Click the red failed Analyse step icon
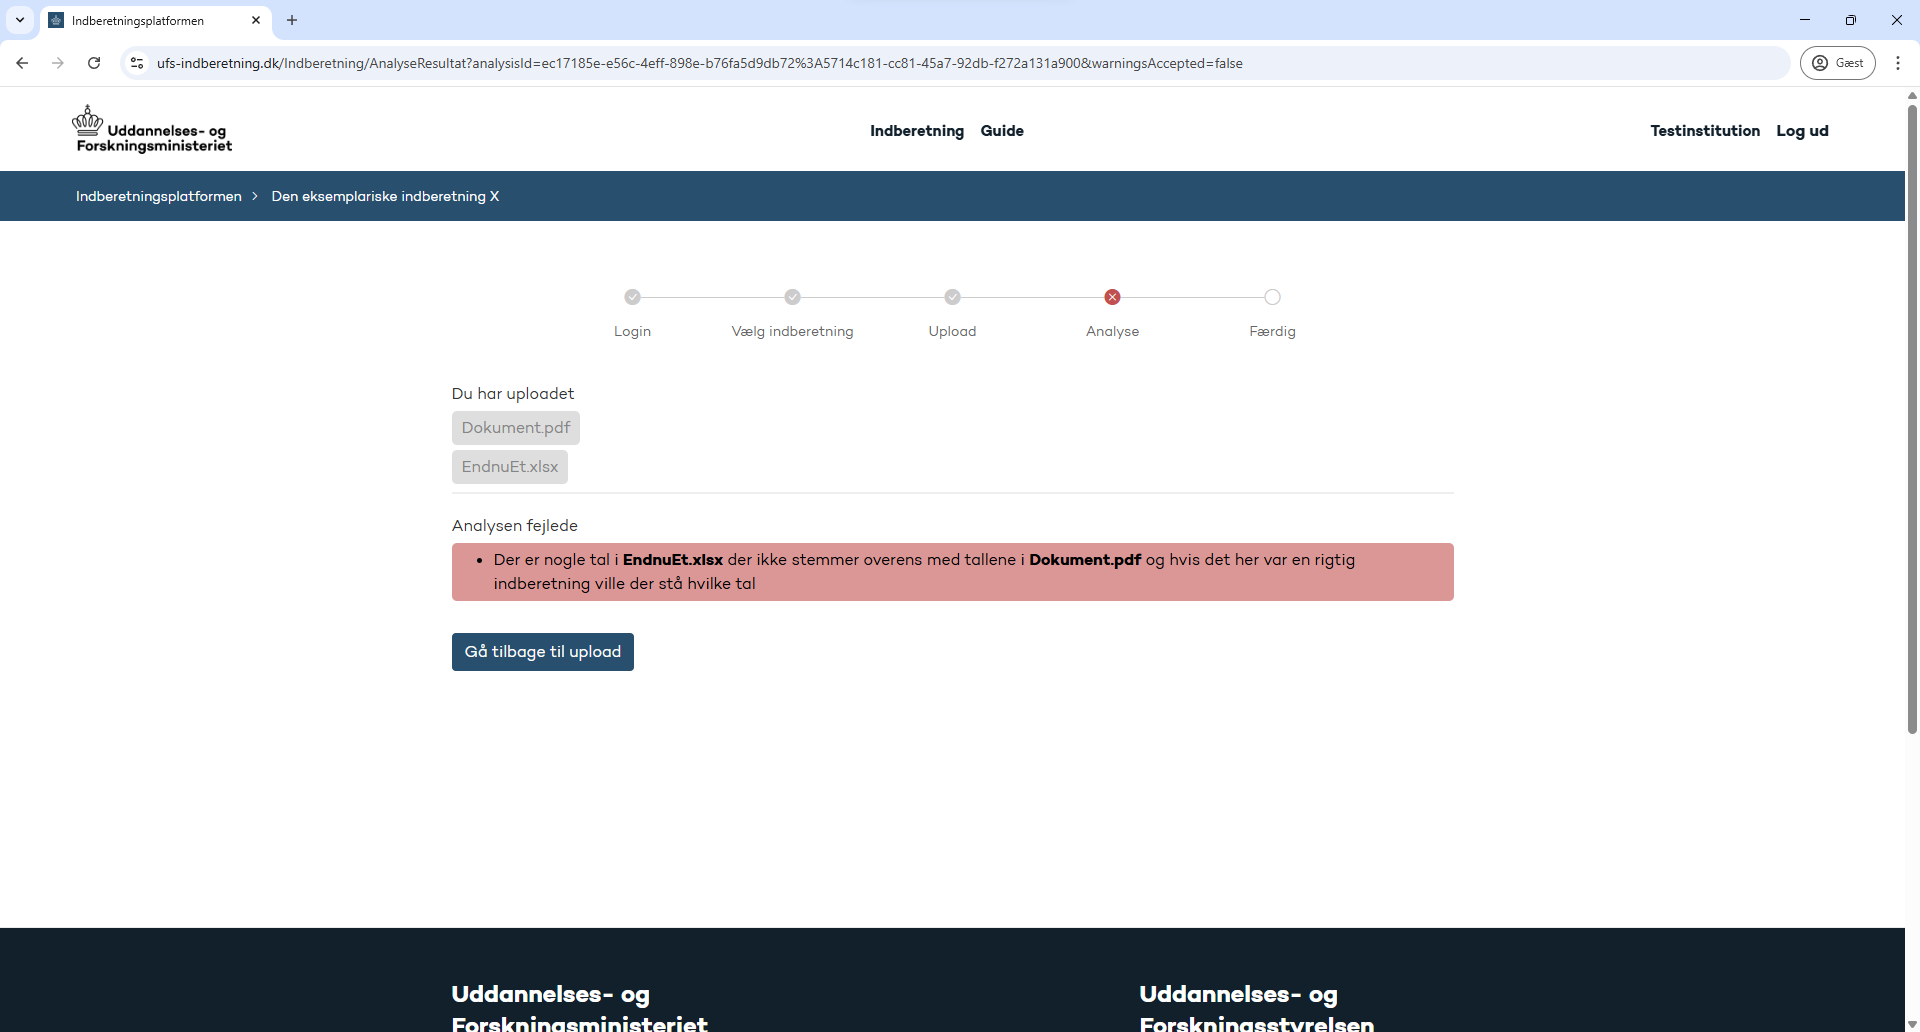Viewport: 1920px width, 1032px height. (x=1112, y=297)
